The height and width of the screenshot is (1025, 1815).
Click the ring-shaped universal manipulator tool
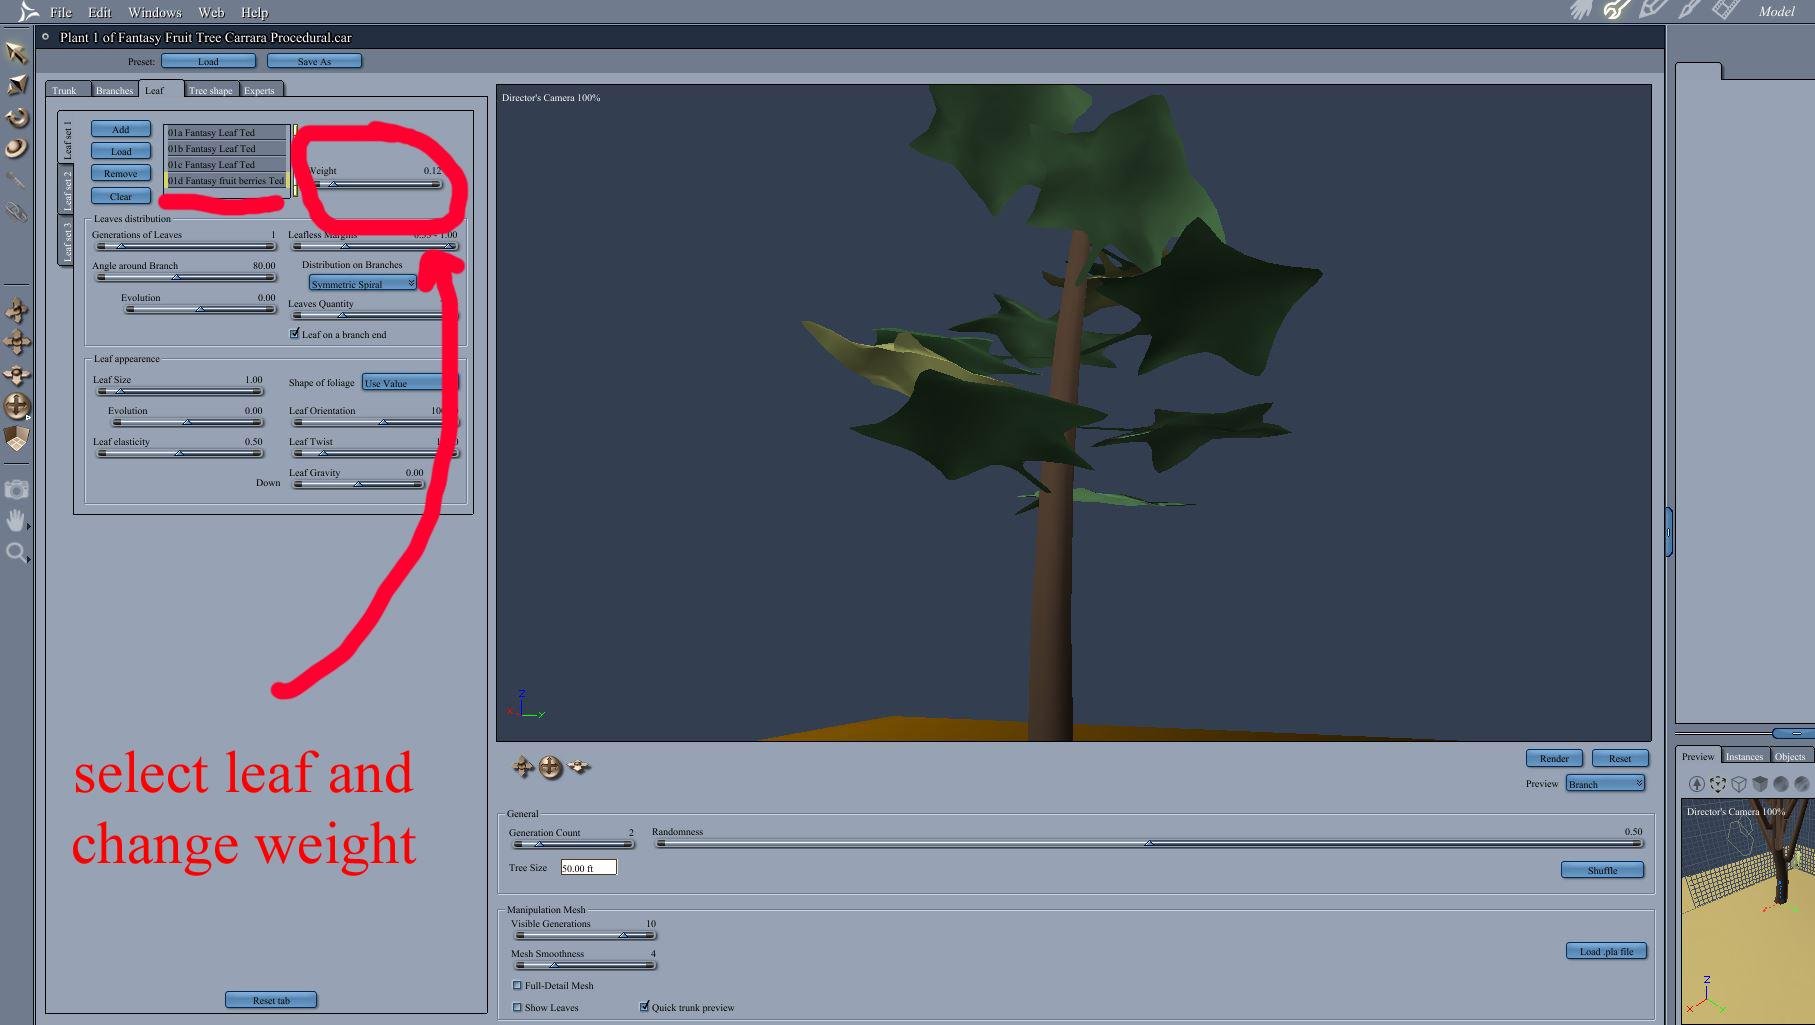point(16,148)
